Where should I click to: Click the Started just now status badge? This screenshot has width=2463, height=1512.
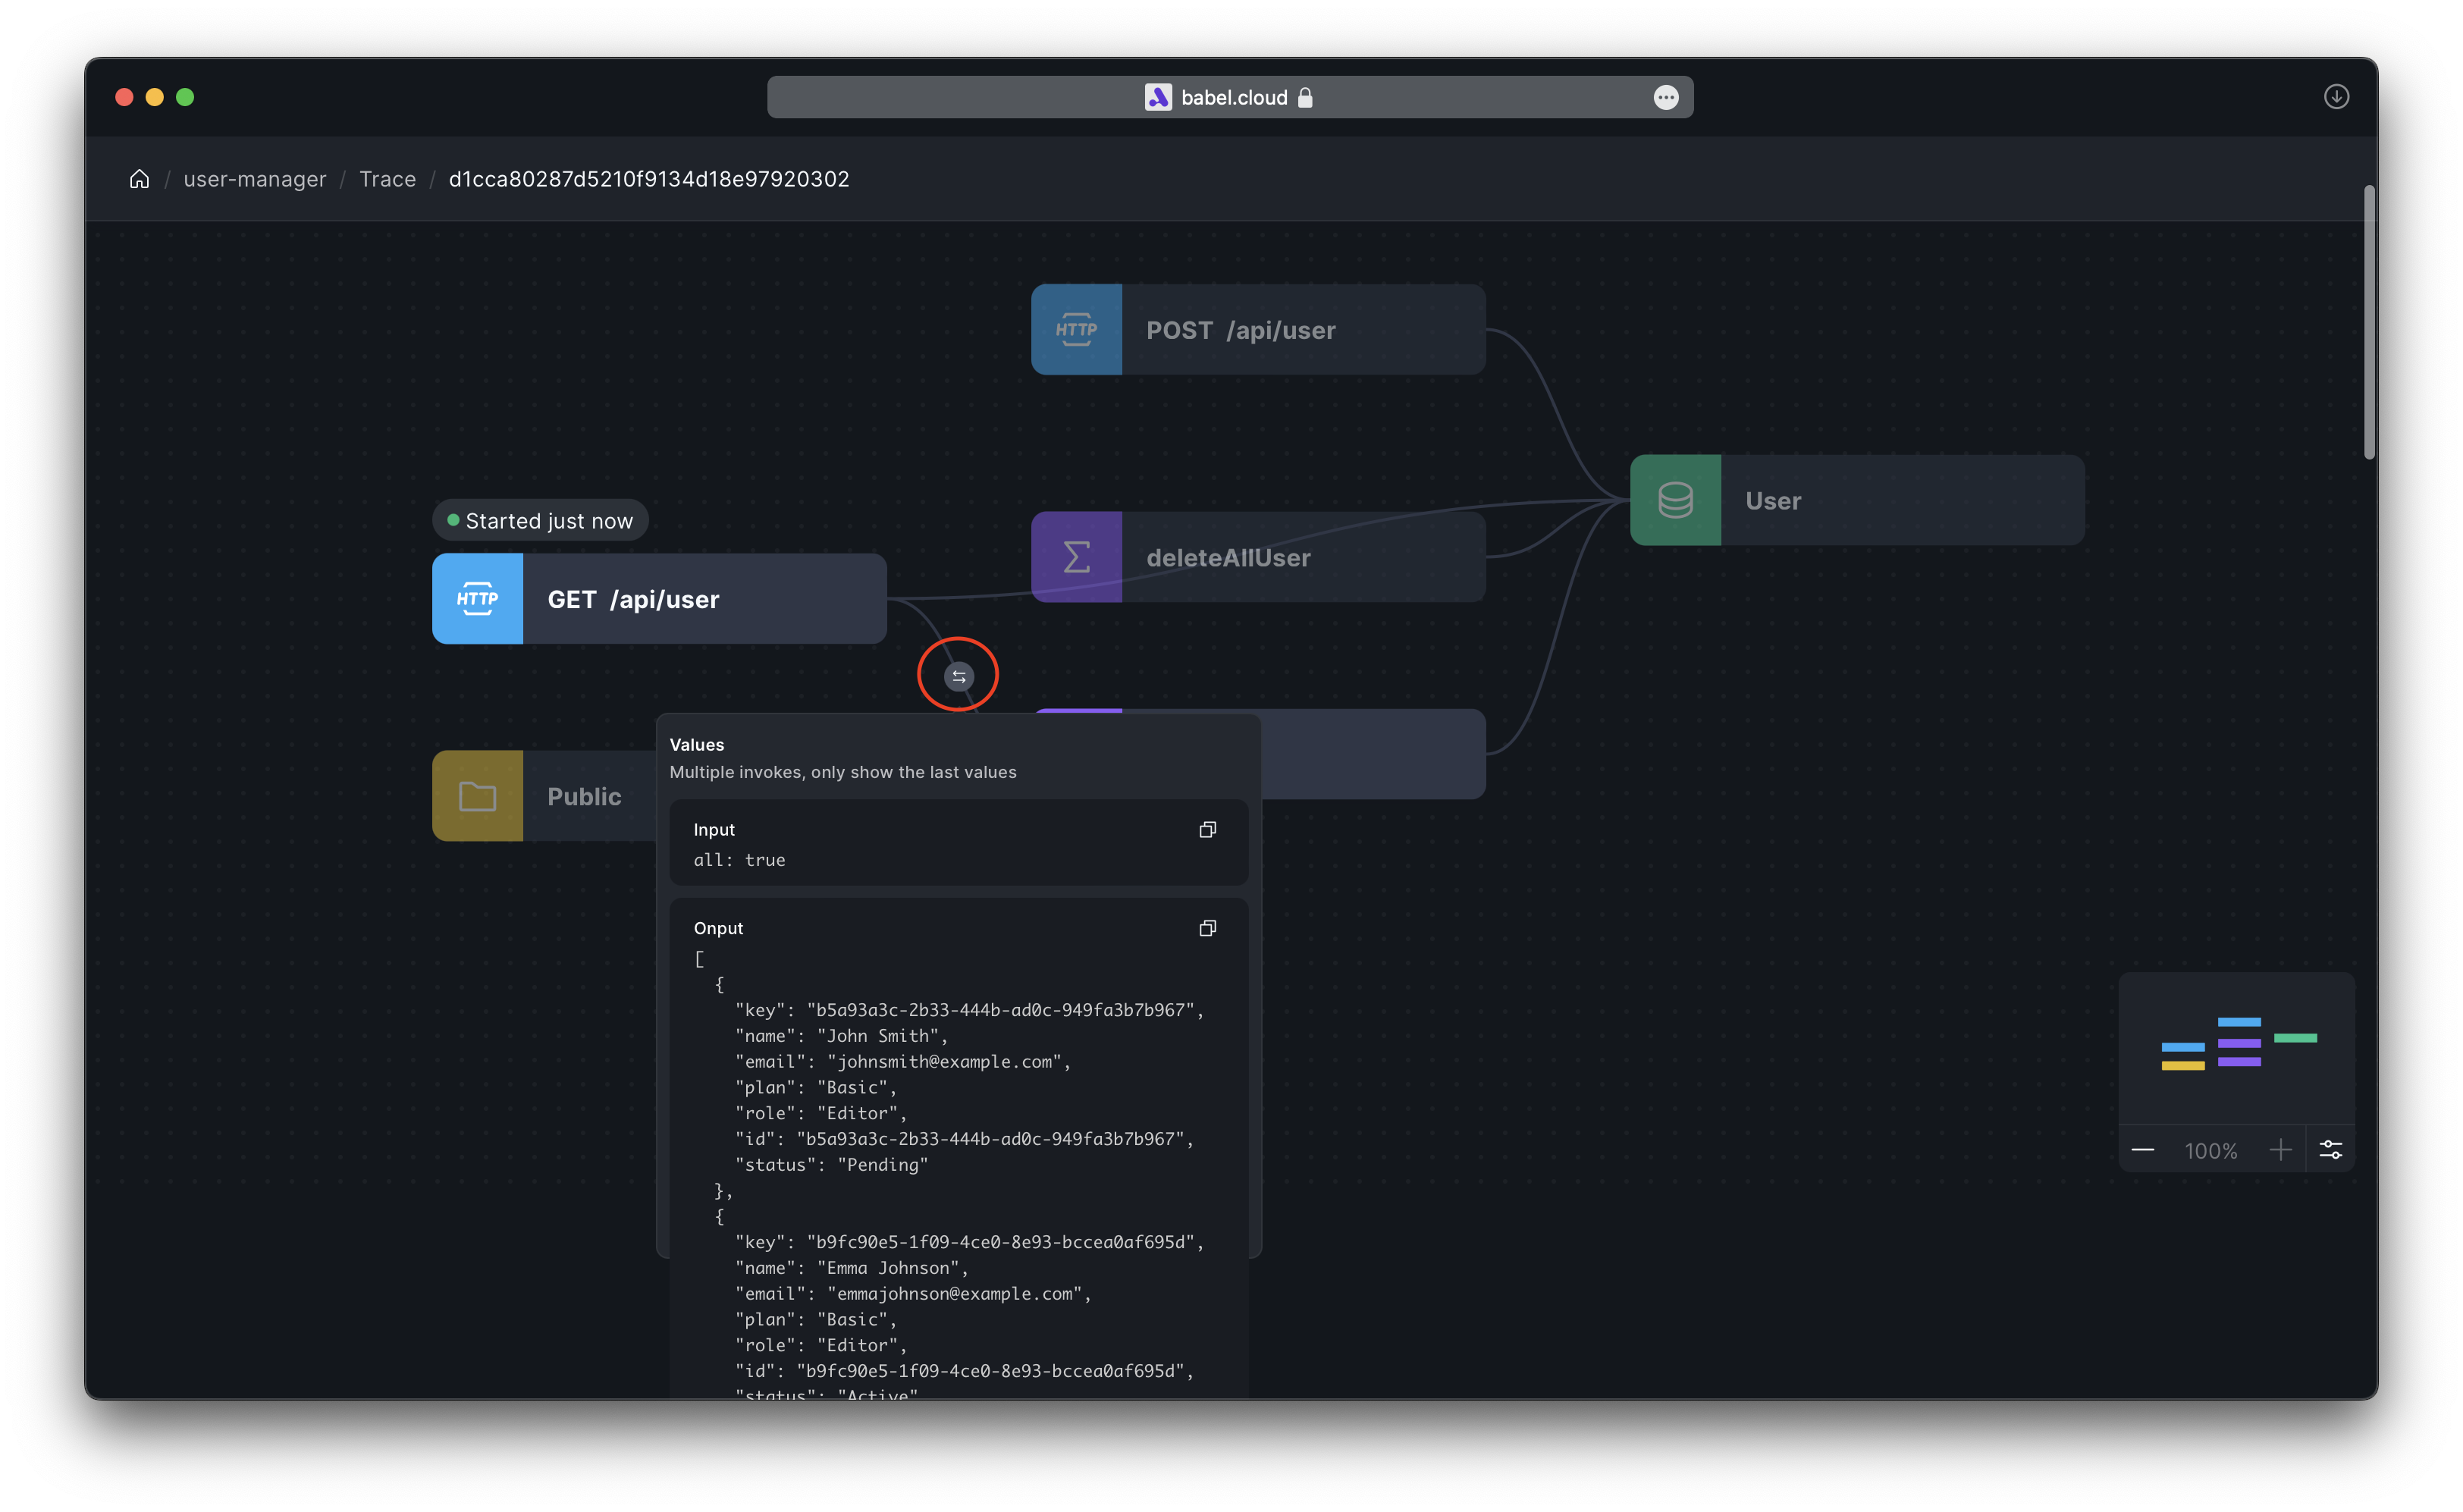click(x=540, y=521)
